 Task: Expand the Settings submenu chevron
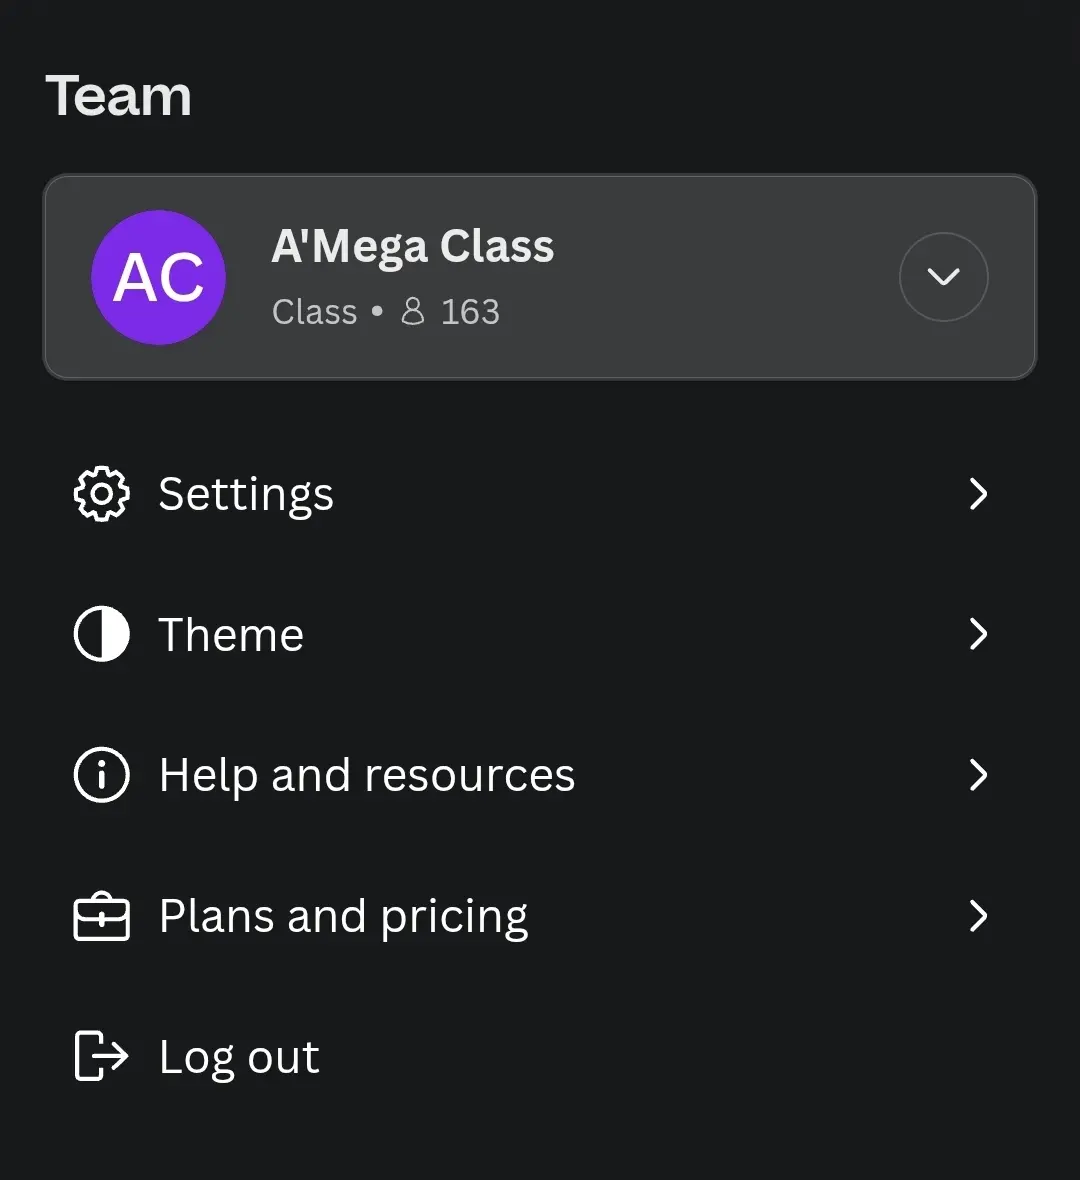(x=978, y=494)
